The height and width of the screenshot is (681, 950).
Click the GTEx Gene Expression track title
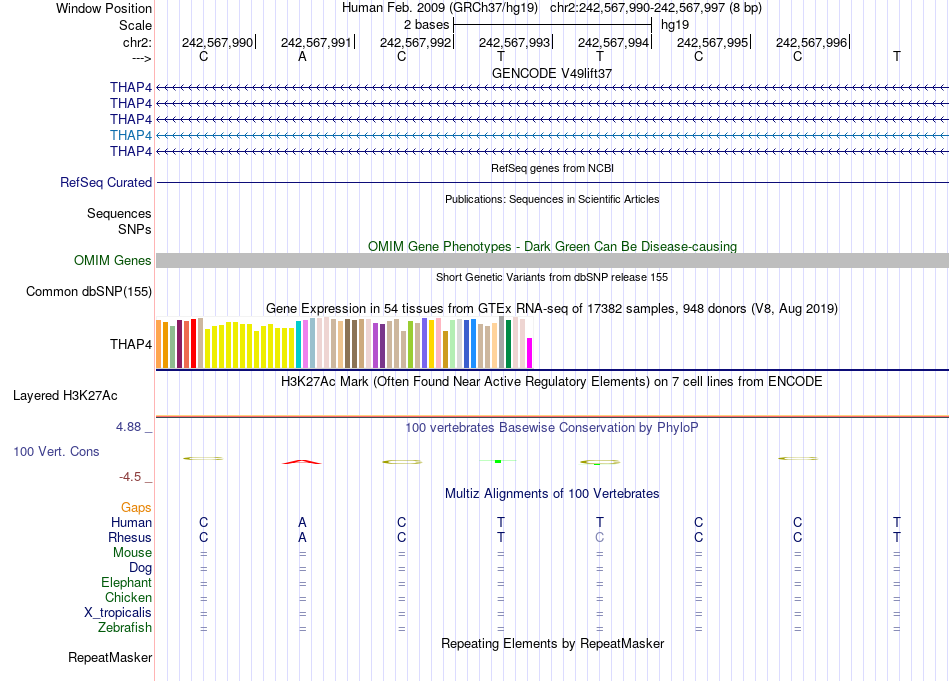pos(552,308)
